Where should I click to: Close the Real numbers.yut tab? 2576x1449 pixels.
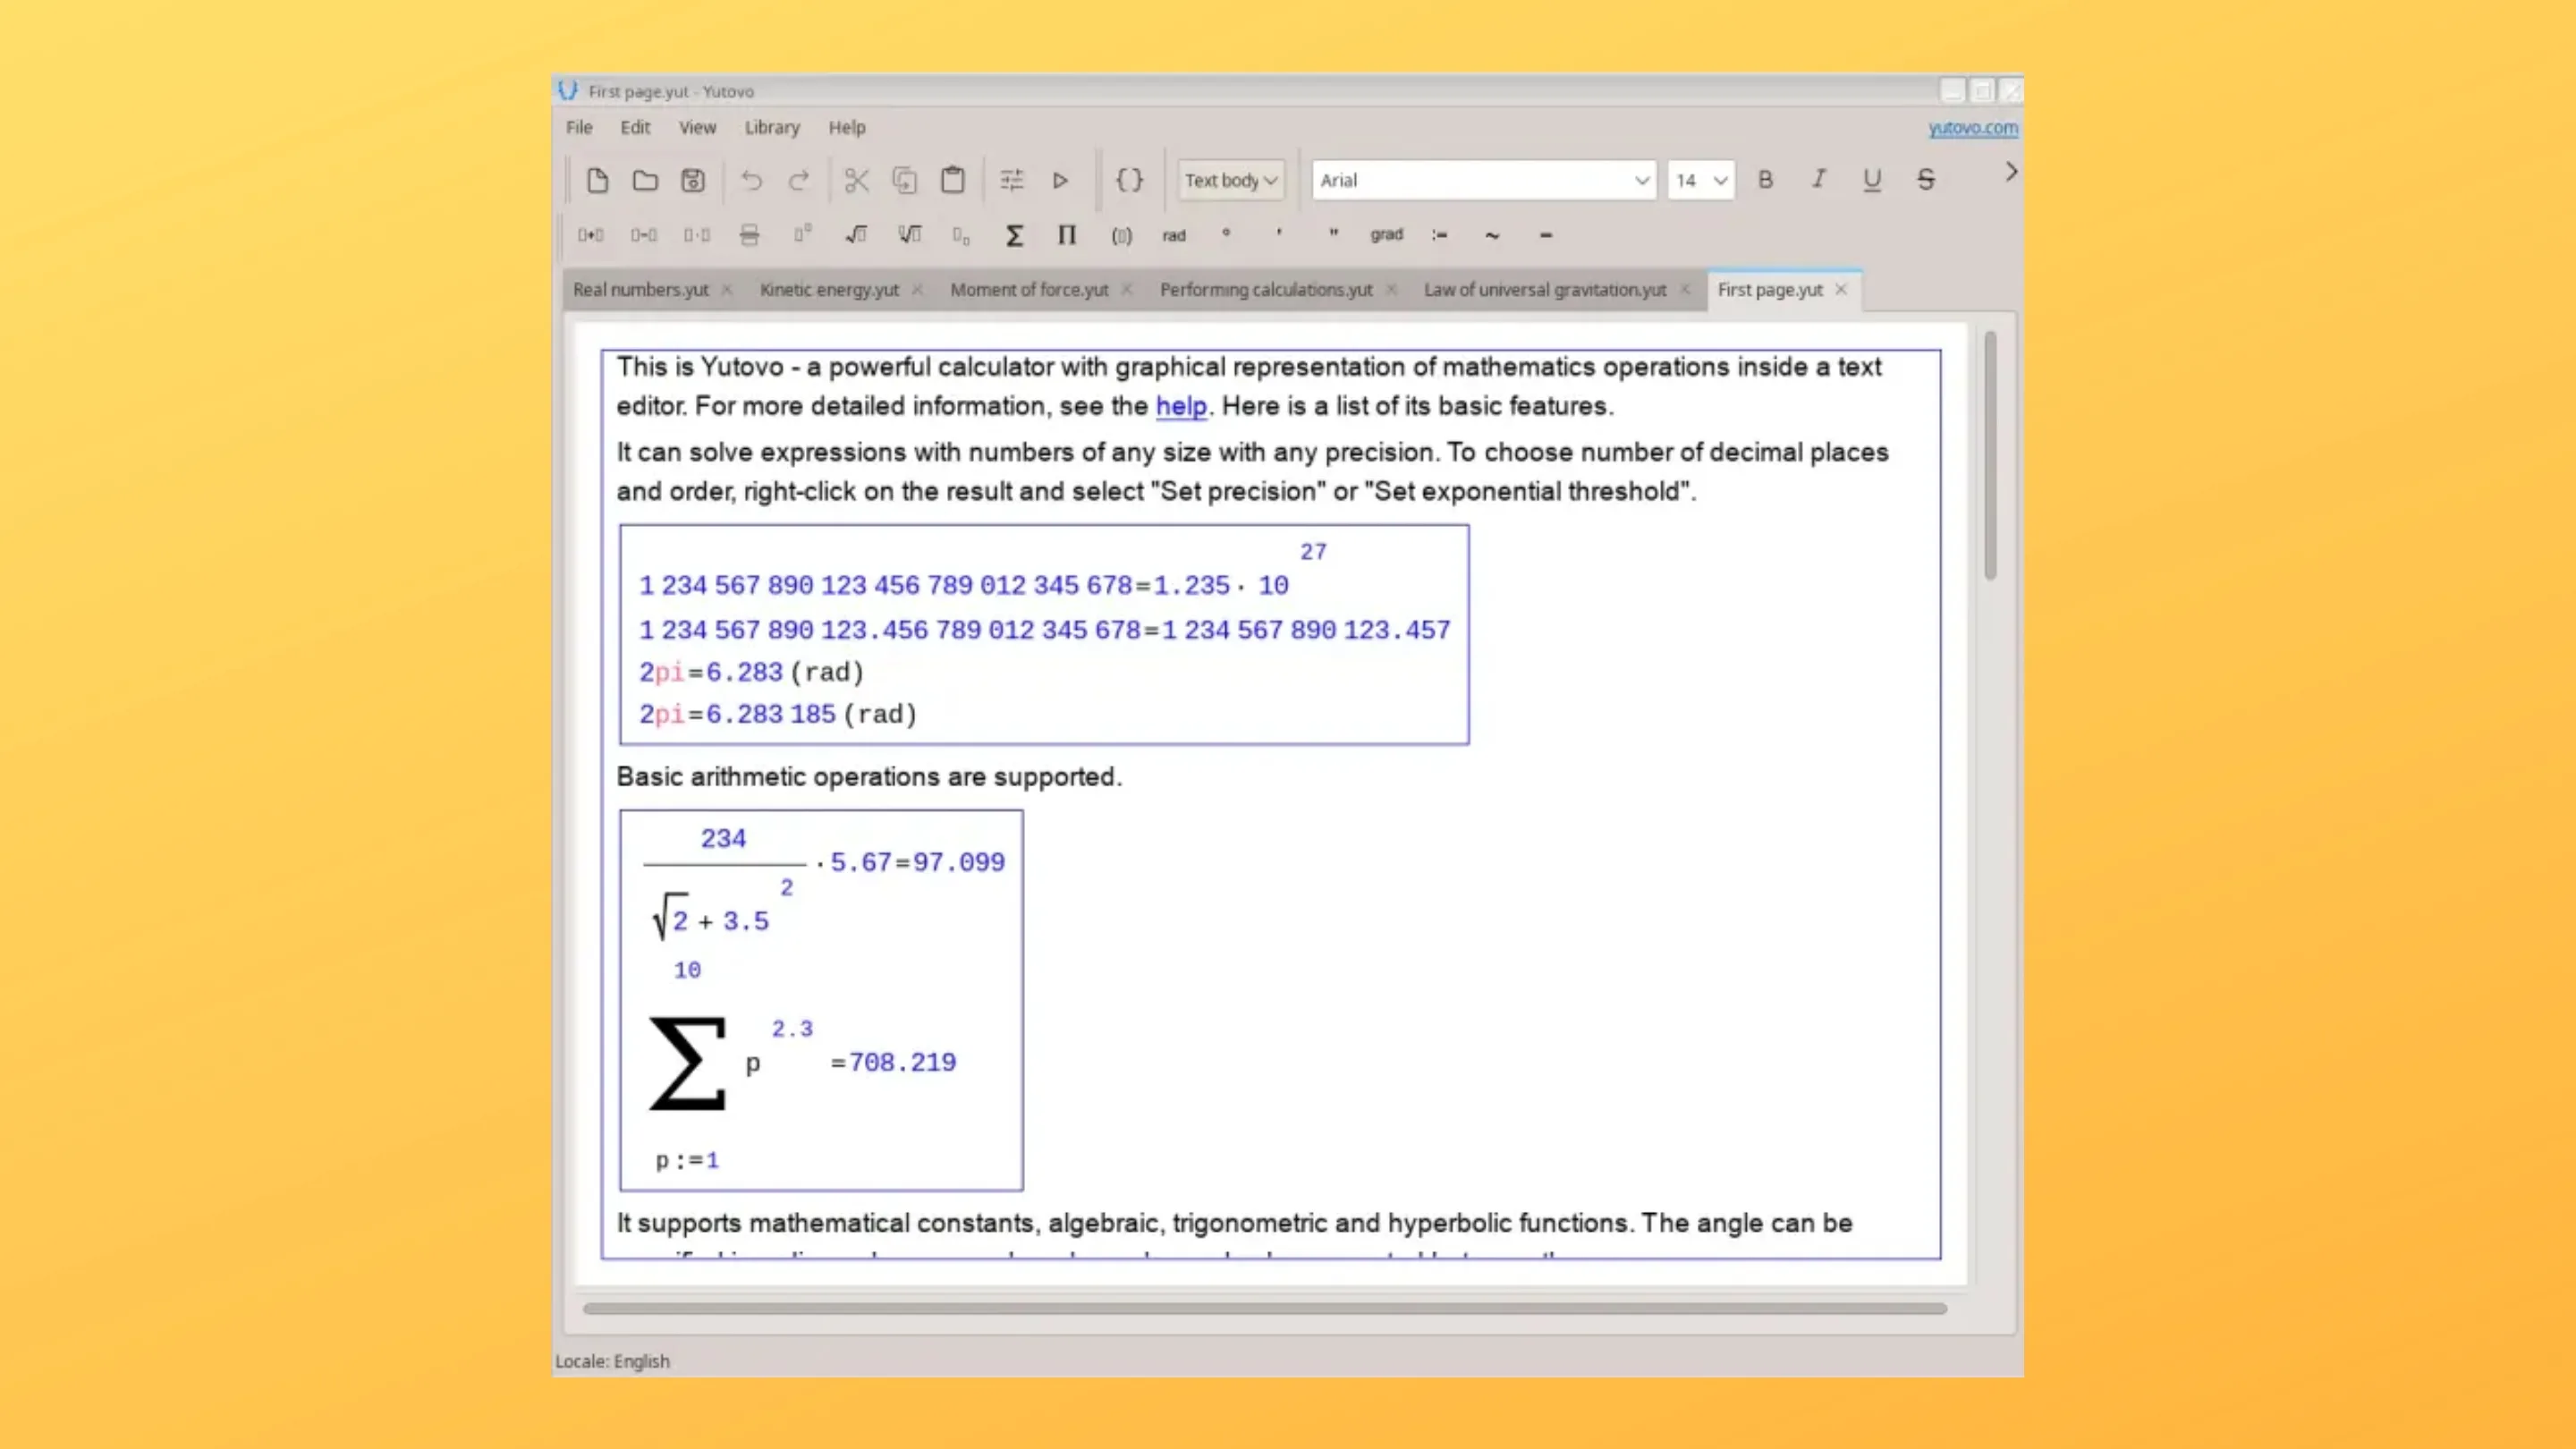click(x=727, y=289)
